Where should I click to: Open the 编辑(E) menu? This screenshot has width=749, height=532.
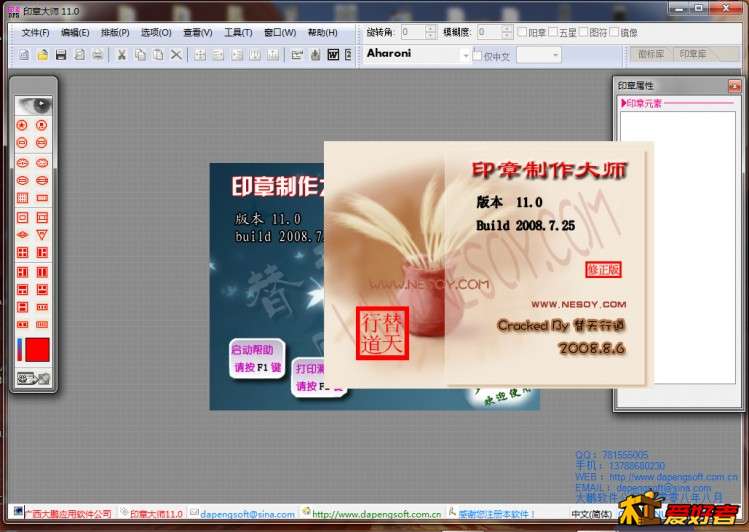pos(75,32)
